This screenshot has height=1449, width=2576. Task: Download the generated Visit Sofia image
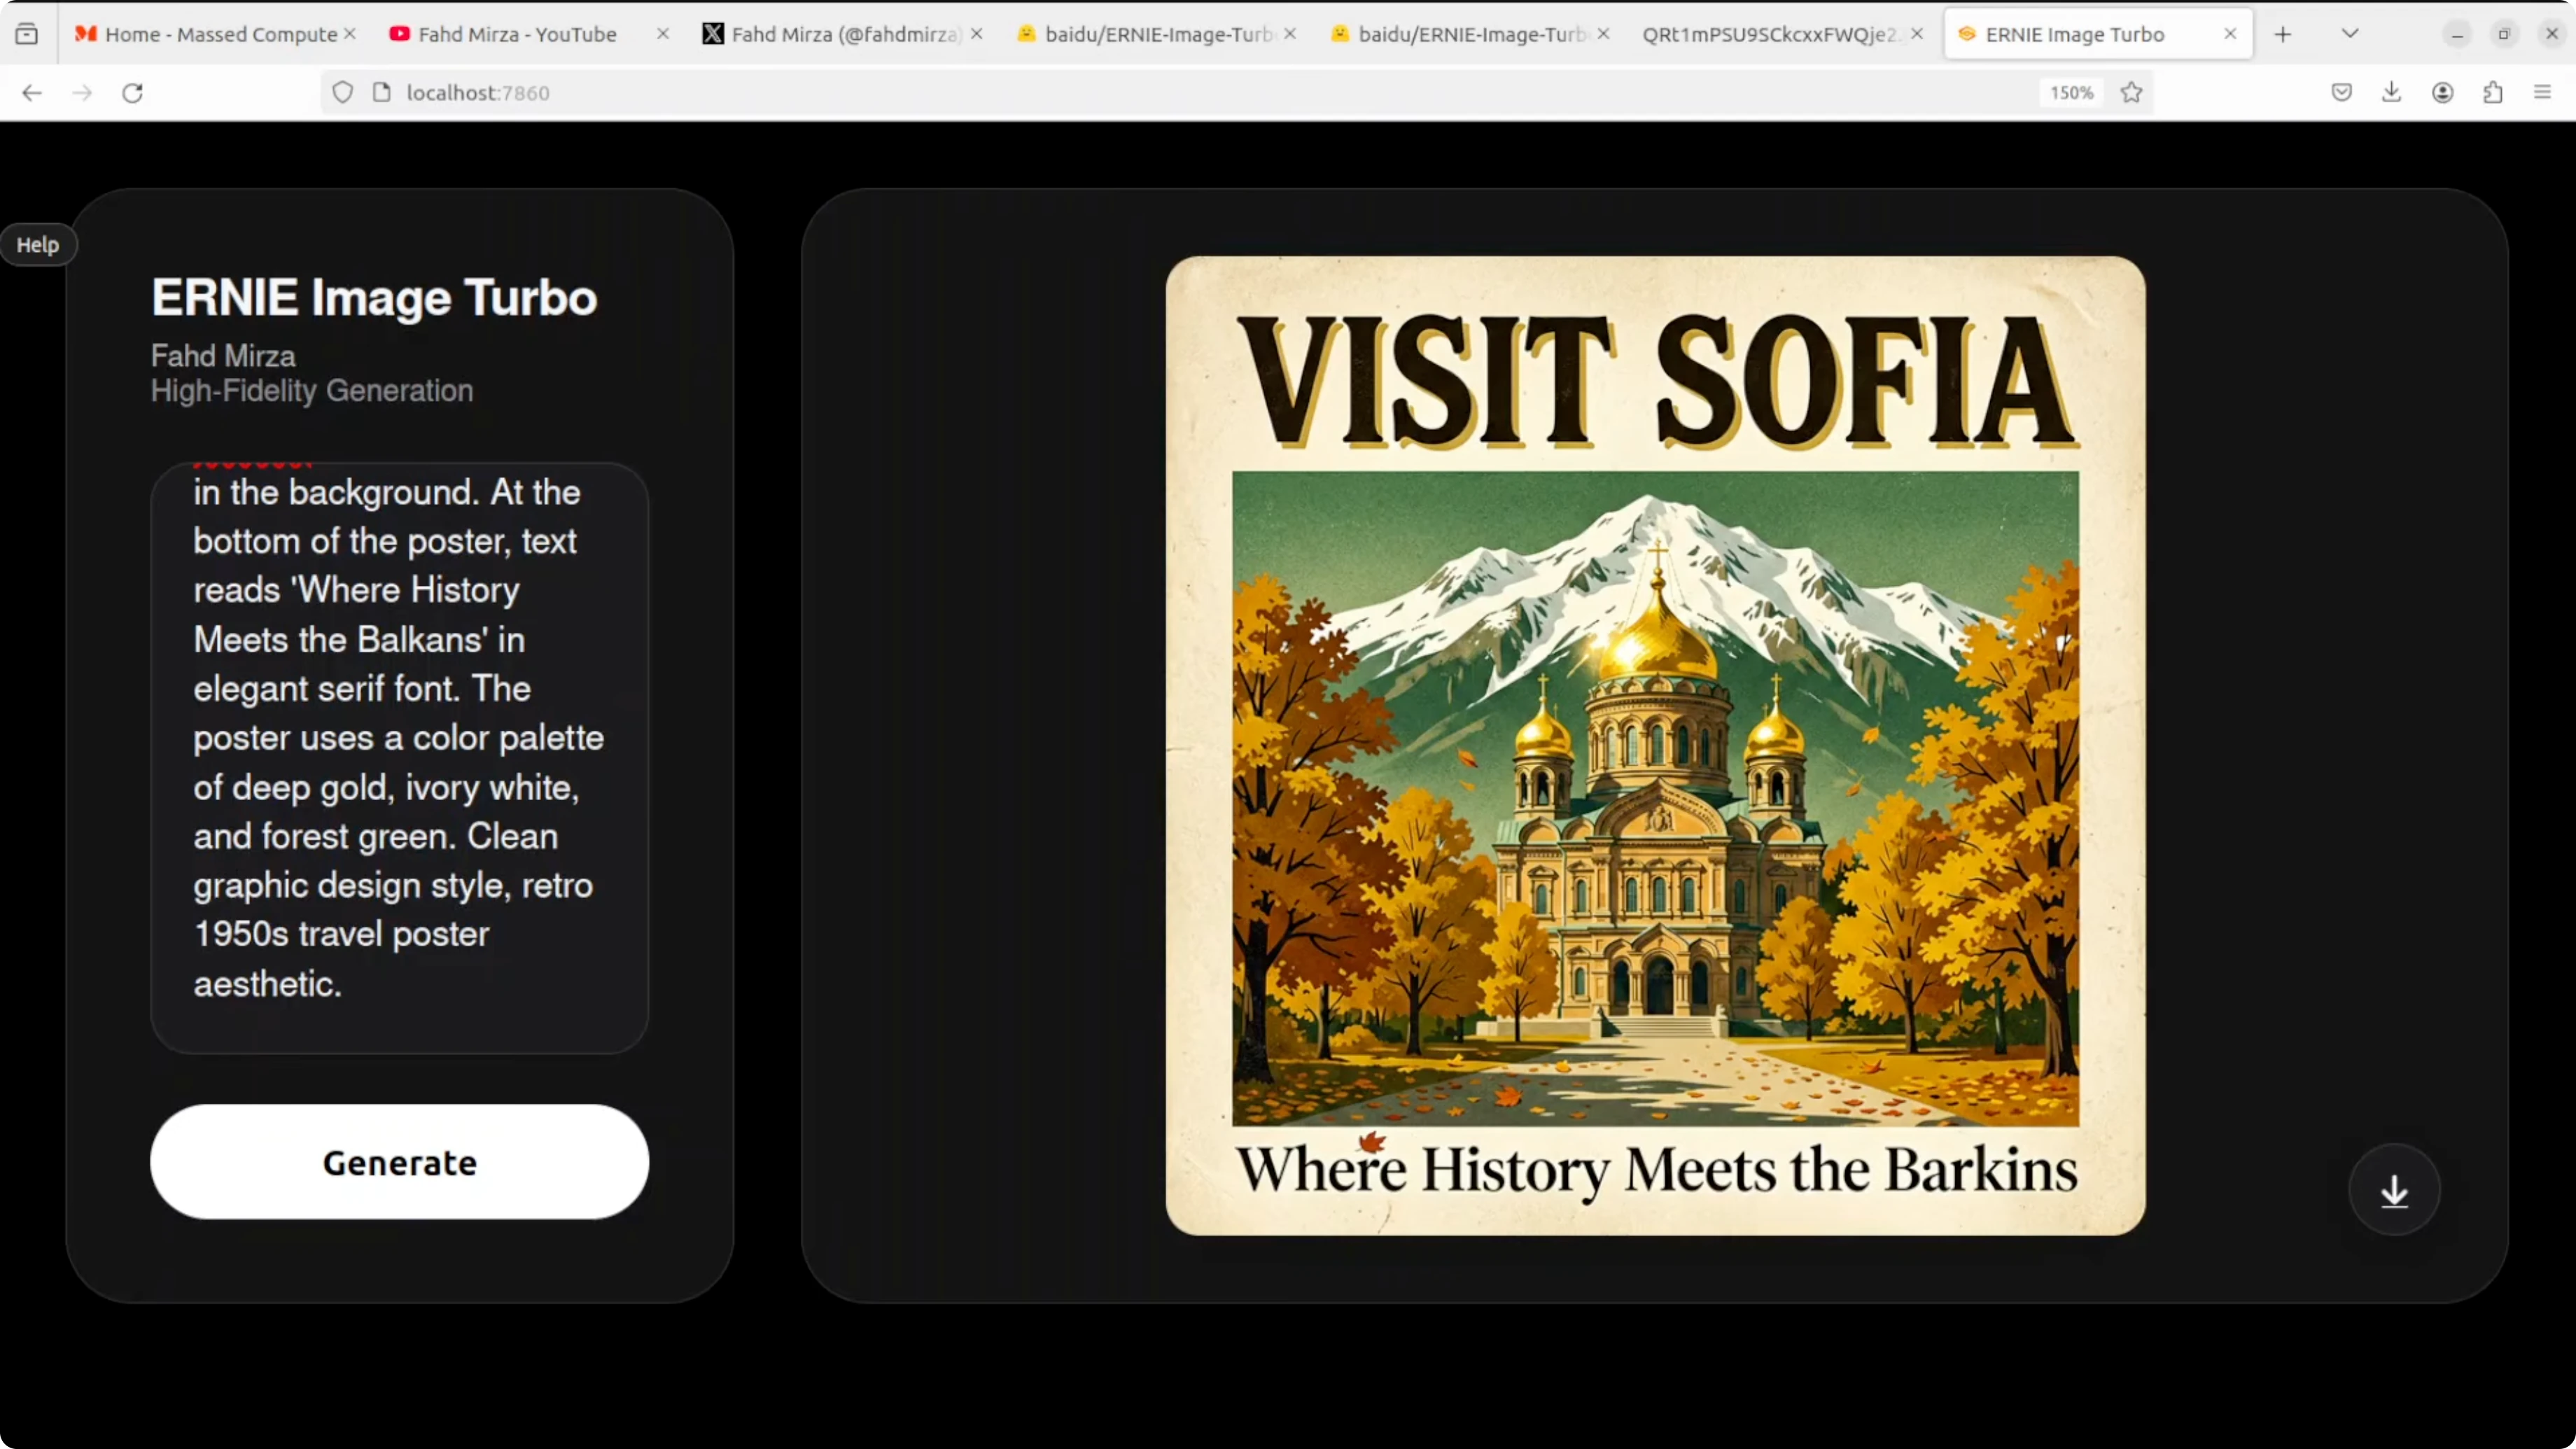(2394, 1190)
